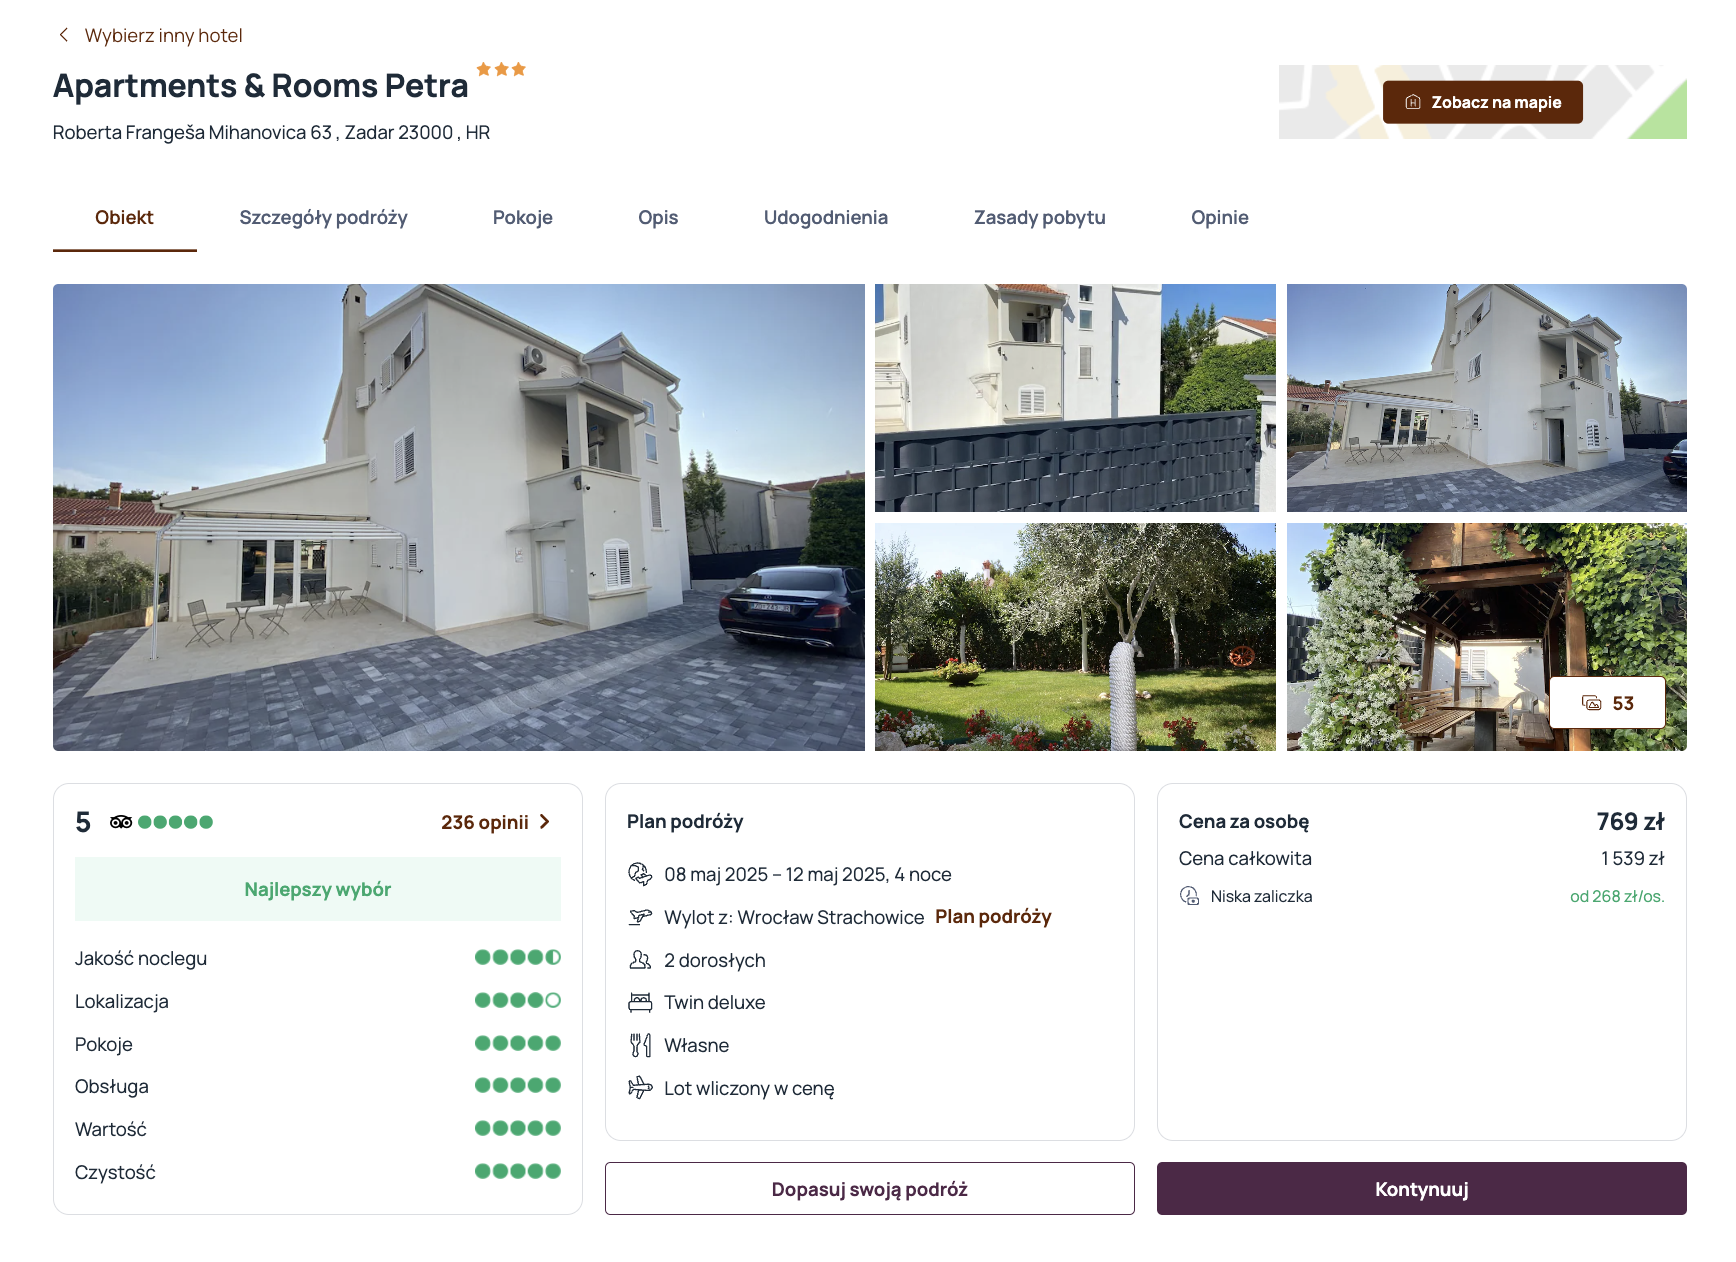Click the calendar icon beside travel dates
1736x1262 pixels.
click(640, 874)
